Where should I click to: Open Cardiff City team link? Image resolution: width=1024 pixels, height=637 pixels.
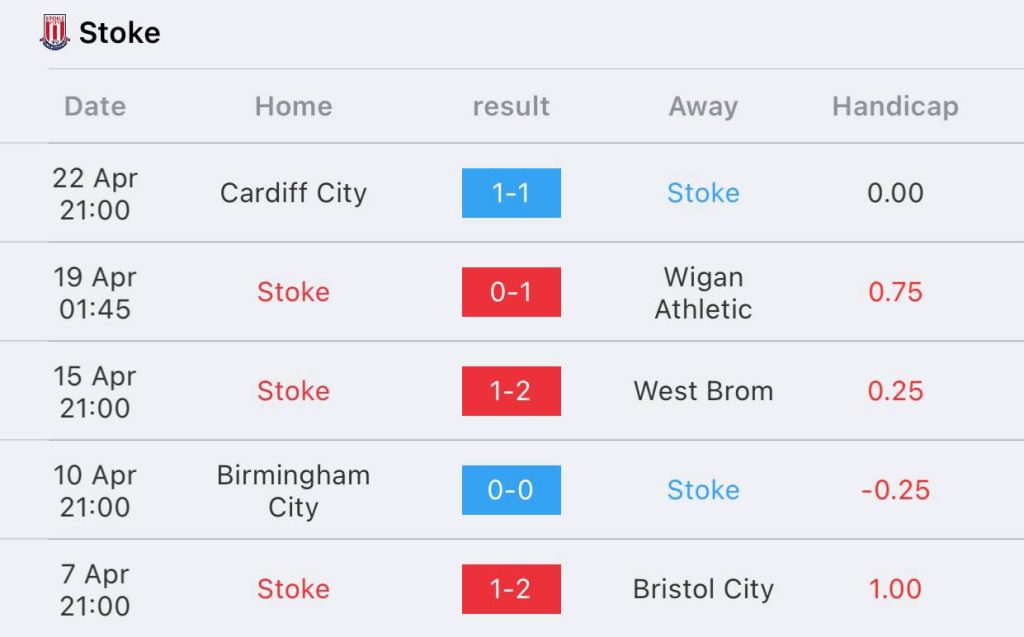pos(293,193)
